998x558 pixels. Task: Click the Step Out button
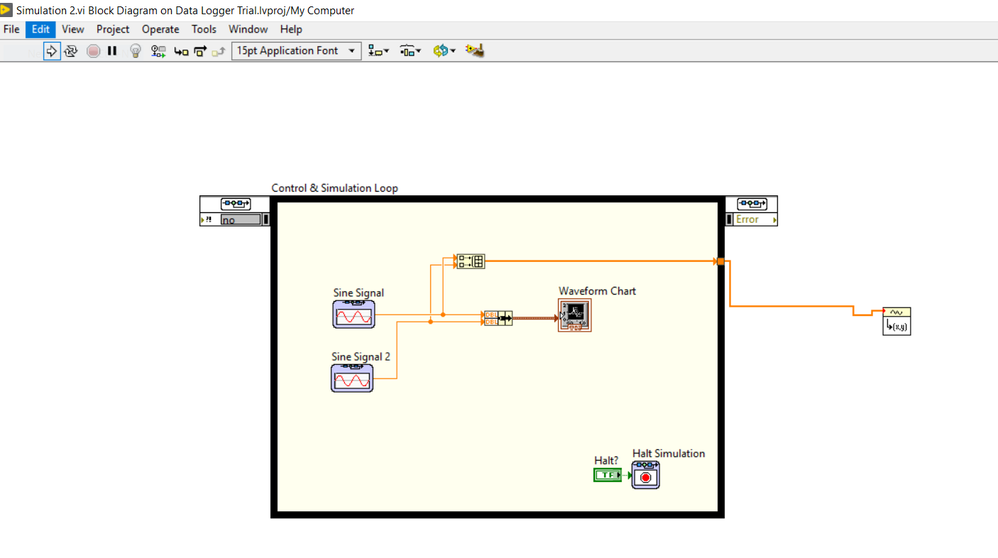[218, 52]
